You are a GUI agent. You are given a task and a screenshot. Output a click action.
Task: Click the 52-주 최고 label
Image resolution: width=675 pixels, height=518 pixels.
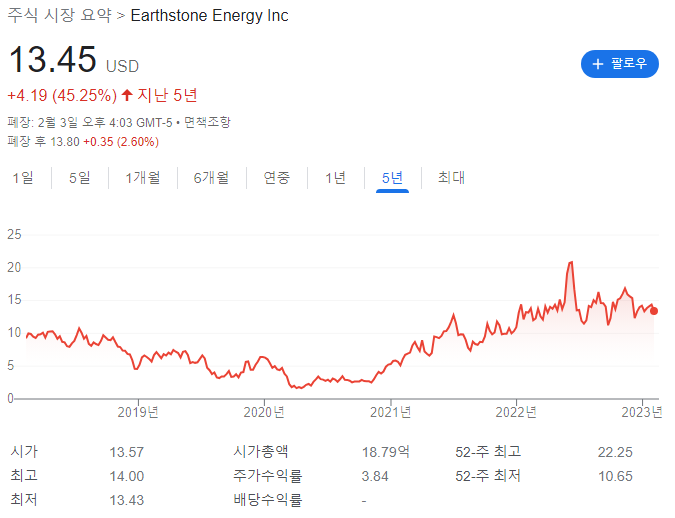pos(488,452)
